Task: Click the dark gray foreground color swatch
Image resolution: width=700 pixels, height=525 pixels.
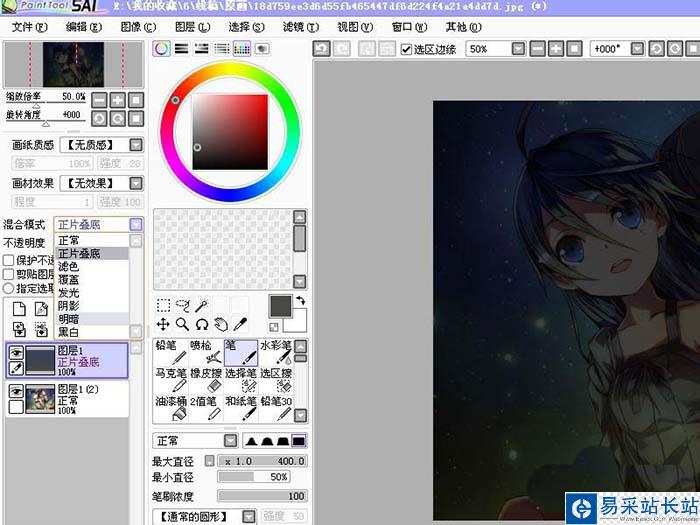Action: coord(280,307)
